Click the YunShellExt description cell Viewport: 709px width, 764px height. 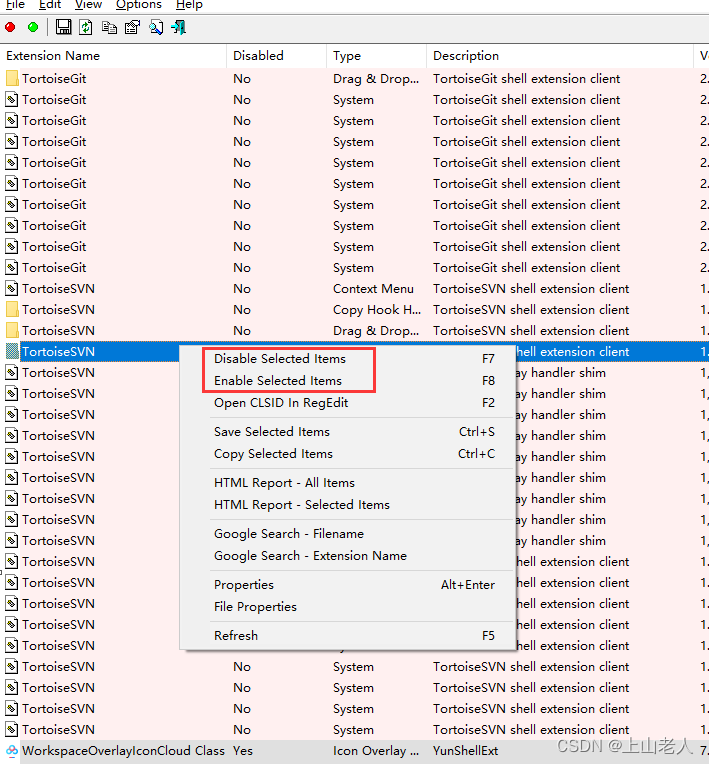465,751
